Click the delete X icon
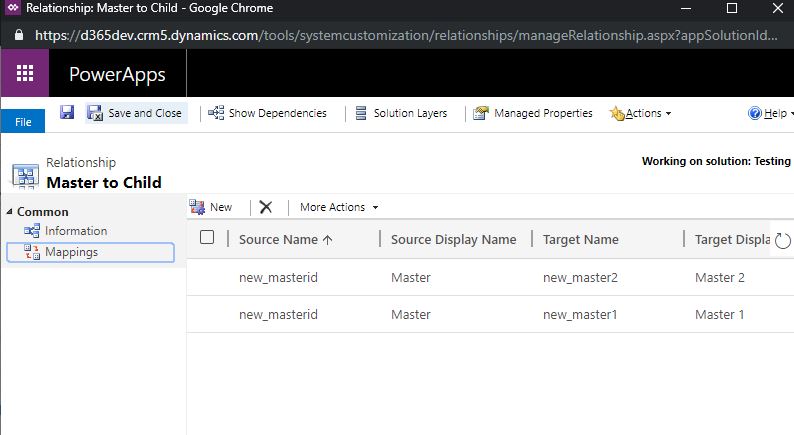The image size is (794, 435). pyautogui.click(x=265, y=207)
